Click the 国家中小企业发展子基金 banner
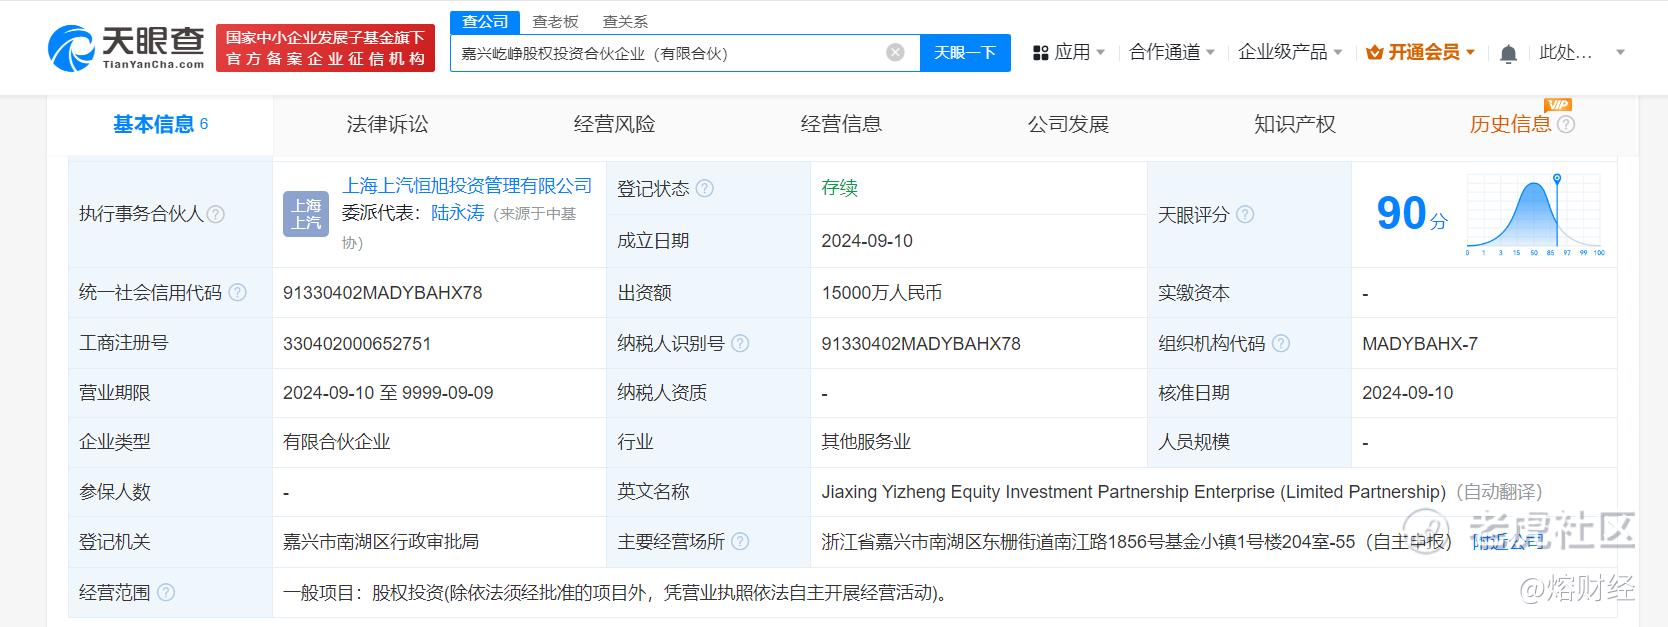Screen dimensions: 1668x627 [x=325, y=48]
